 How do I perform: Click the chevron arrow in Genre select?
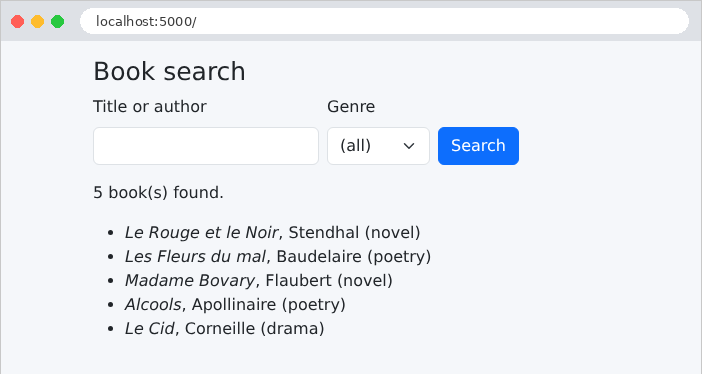click(409, 146)
